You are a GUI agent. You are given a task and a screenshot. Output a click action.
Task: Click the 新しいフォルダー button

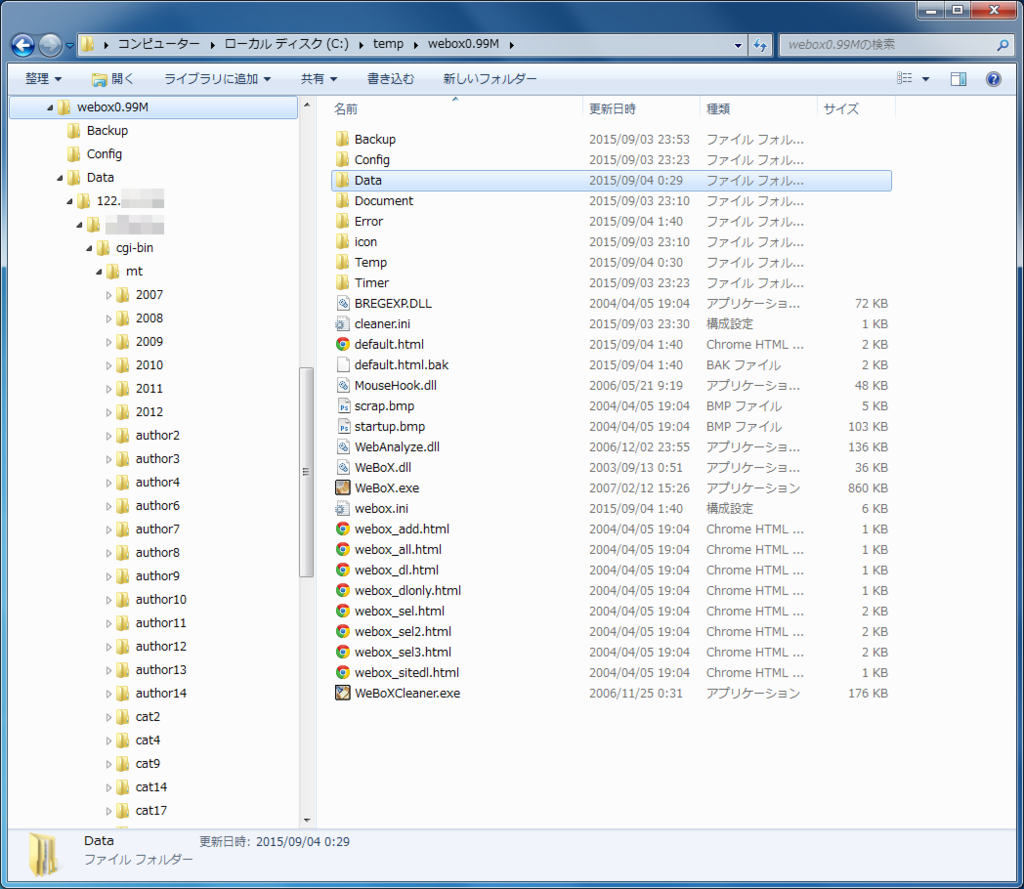click(x=490, y=78)
